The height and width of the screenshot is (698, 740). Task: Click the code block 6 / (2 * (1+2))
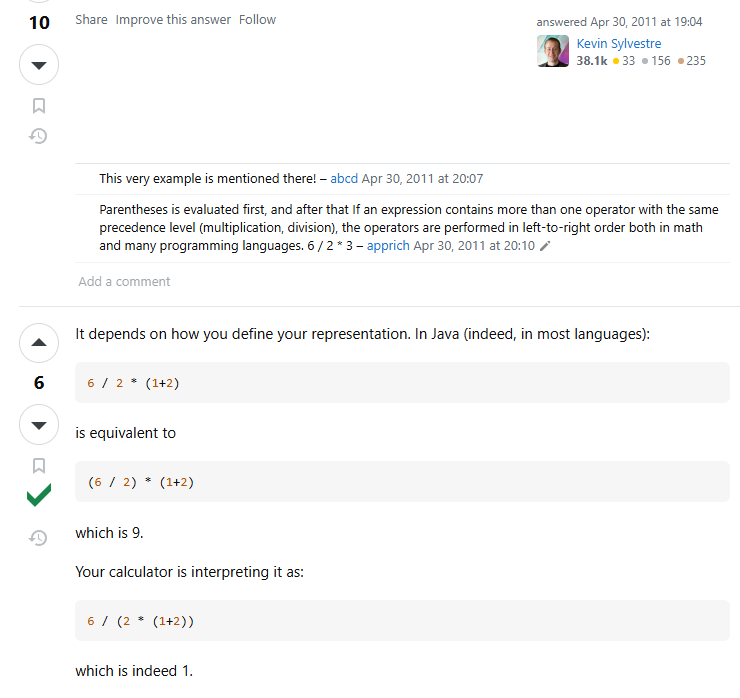[402, 621]
